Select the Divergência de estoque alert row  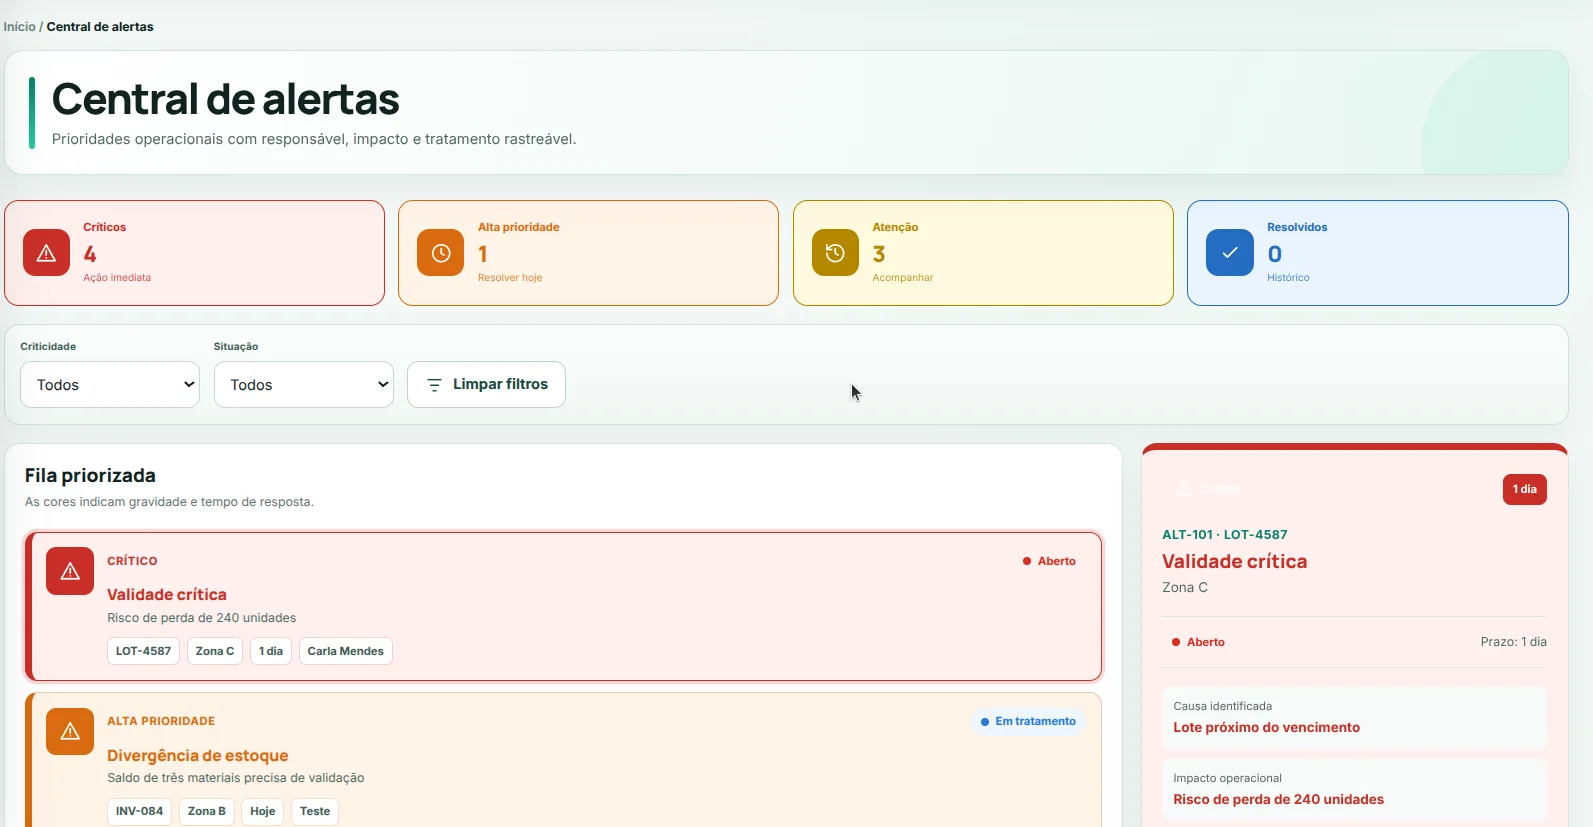coord(563,760)
